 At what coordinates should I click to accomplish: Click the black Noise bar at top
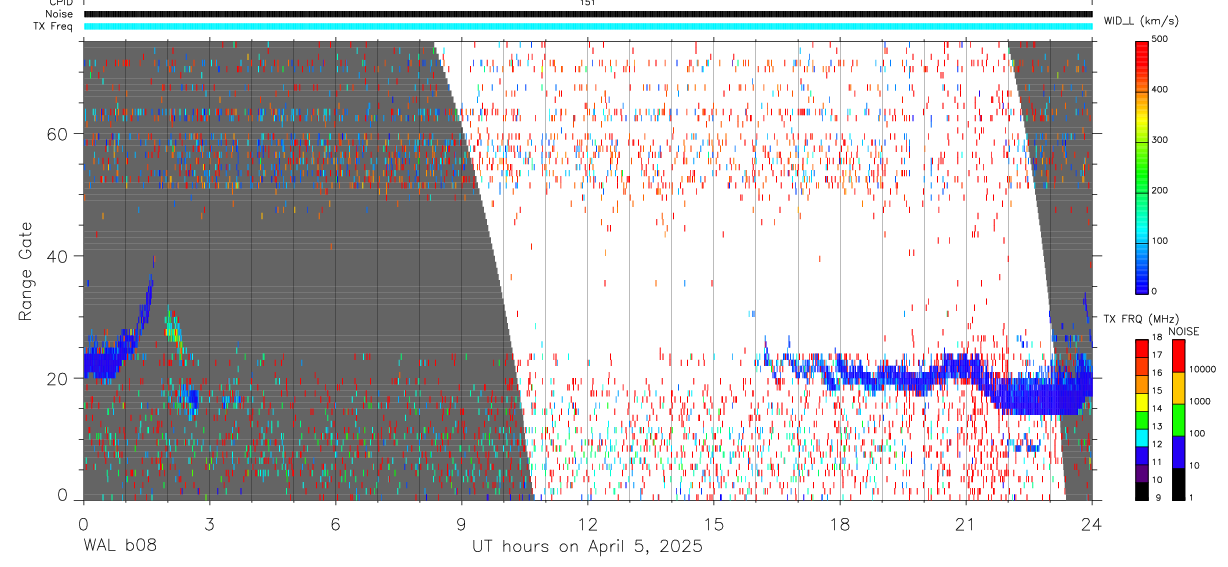click(x=587, y=14)
